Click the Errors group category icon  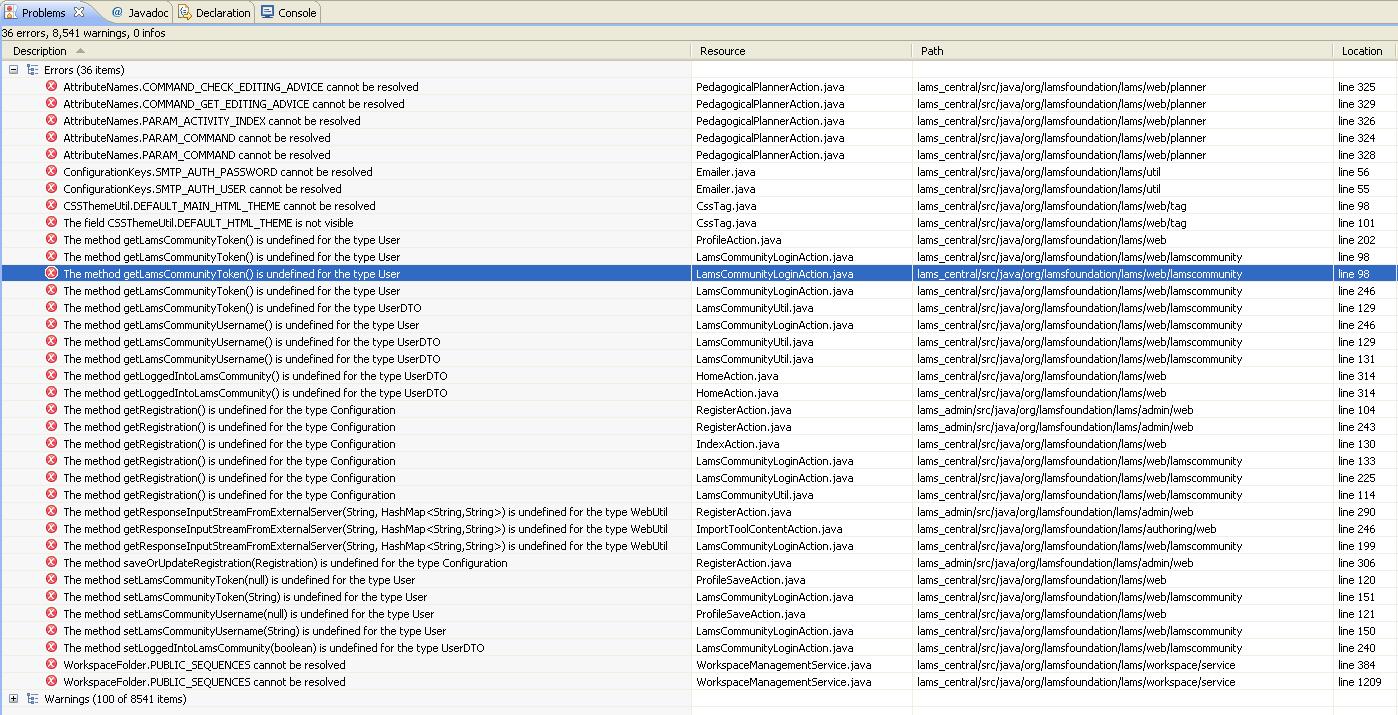pyautogui.click(x=32, y=70)
